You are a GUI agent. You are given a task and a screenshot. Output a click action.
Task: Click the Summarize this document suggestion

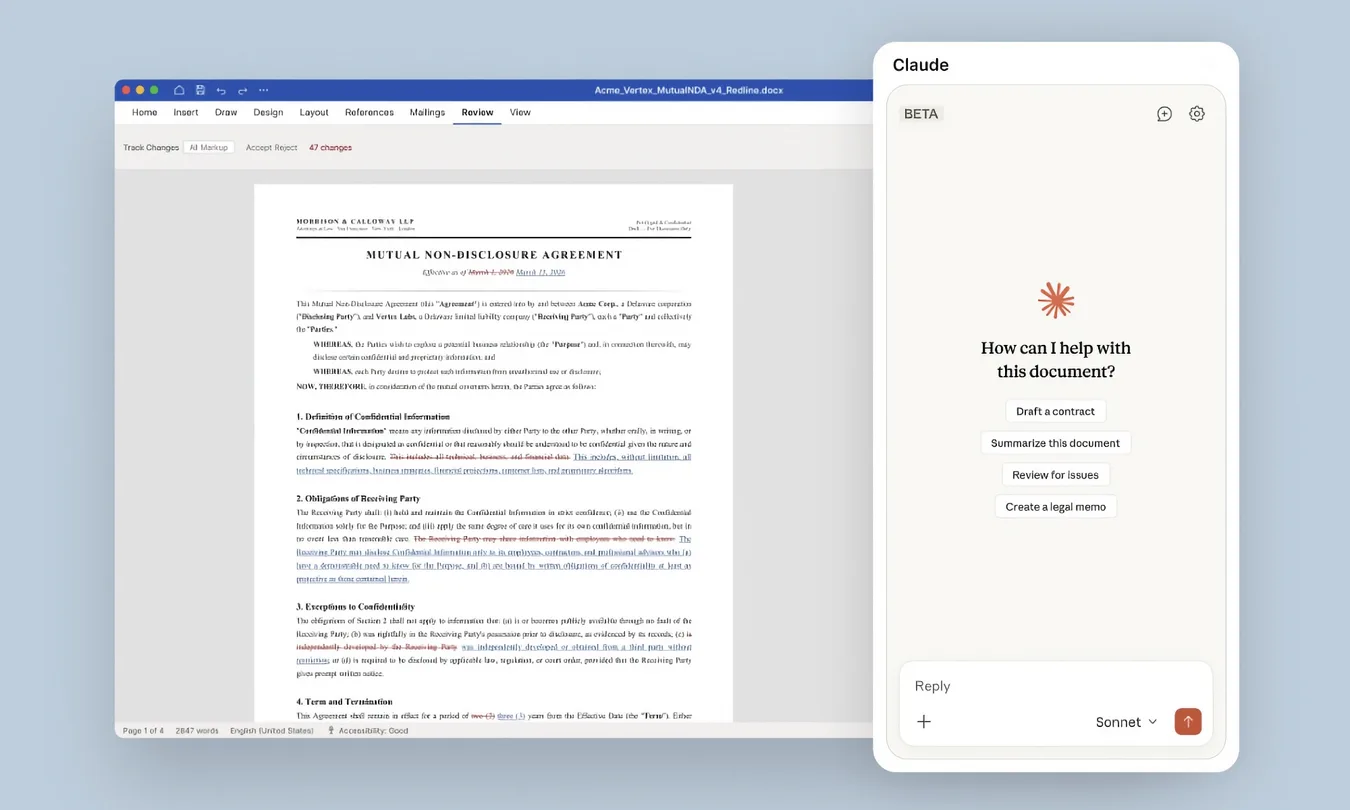(x=1055, y=442)
